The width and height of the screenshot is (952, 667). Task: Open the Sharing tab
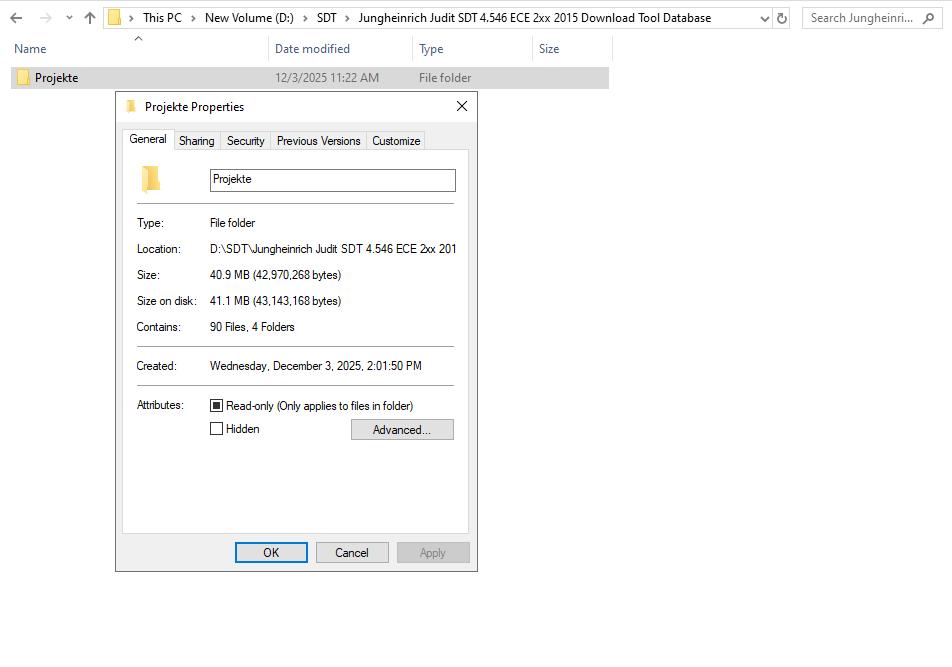[x=197, y=141]
